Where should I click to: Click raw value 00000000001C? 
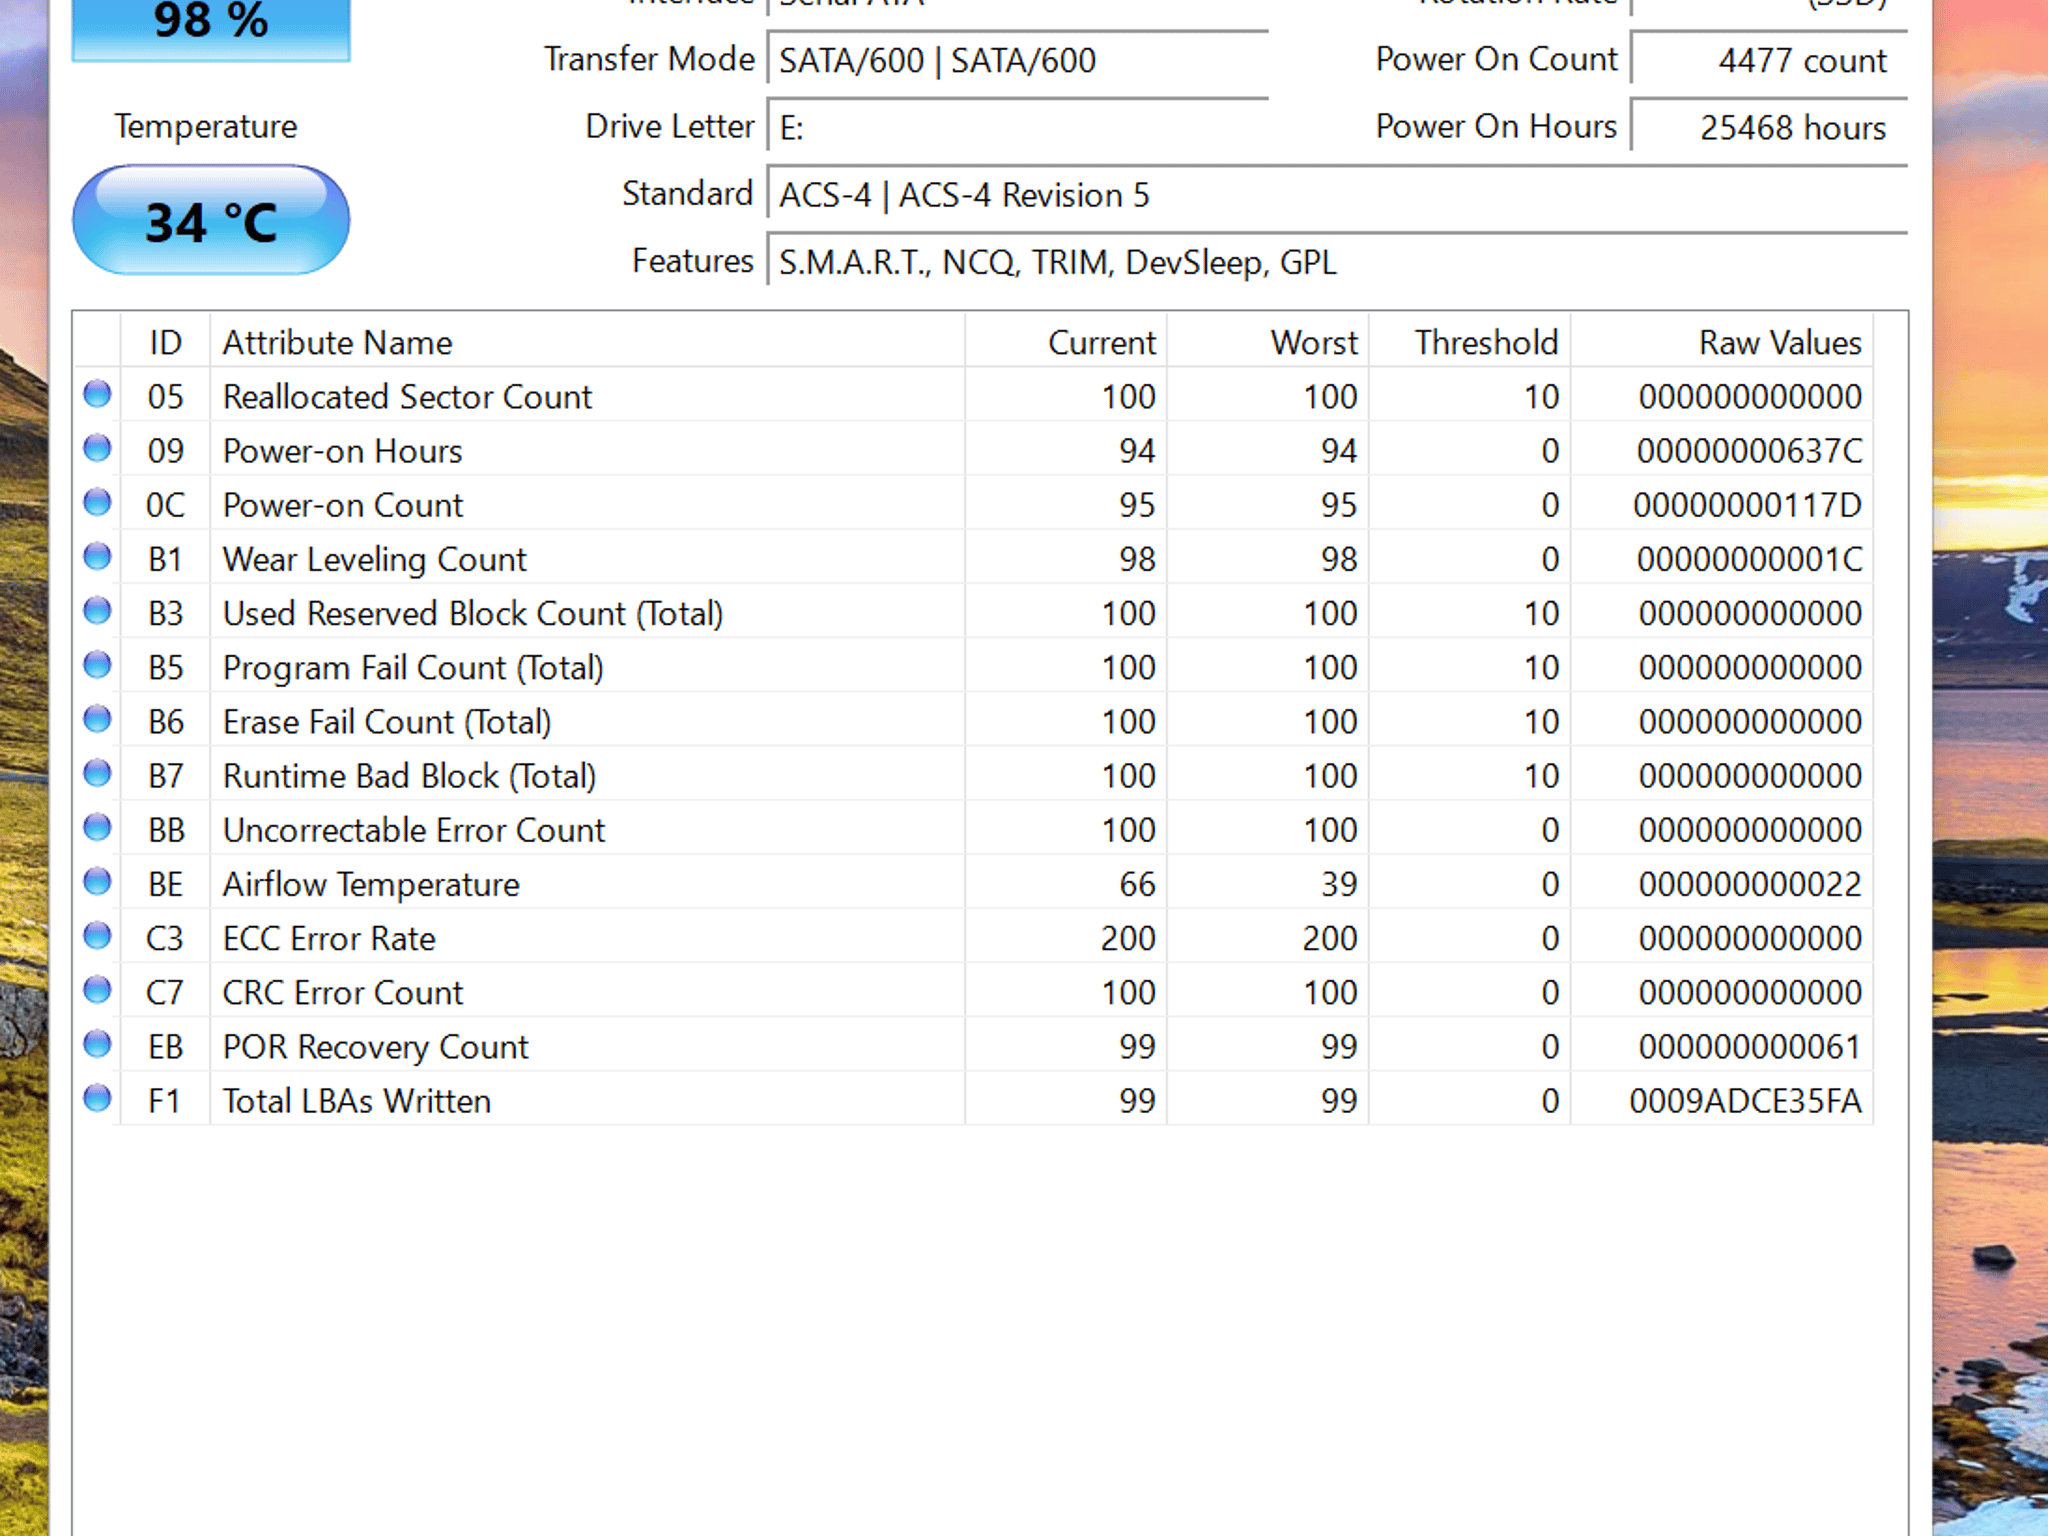point(1749,559)
